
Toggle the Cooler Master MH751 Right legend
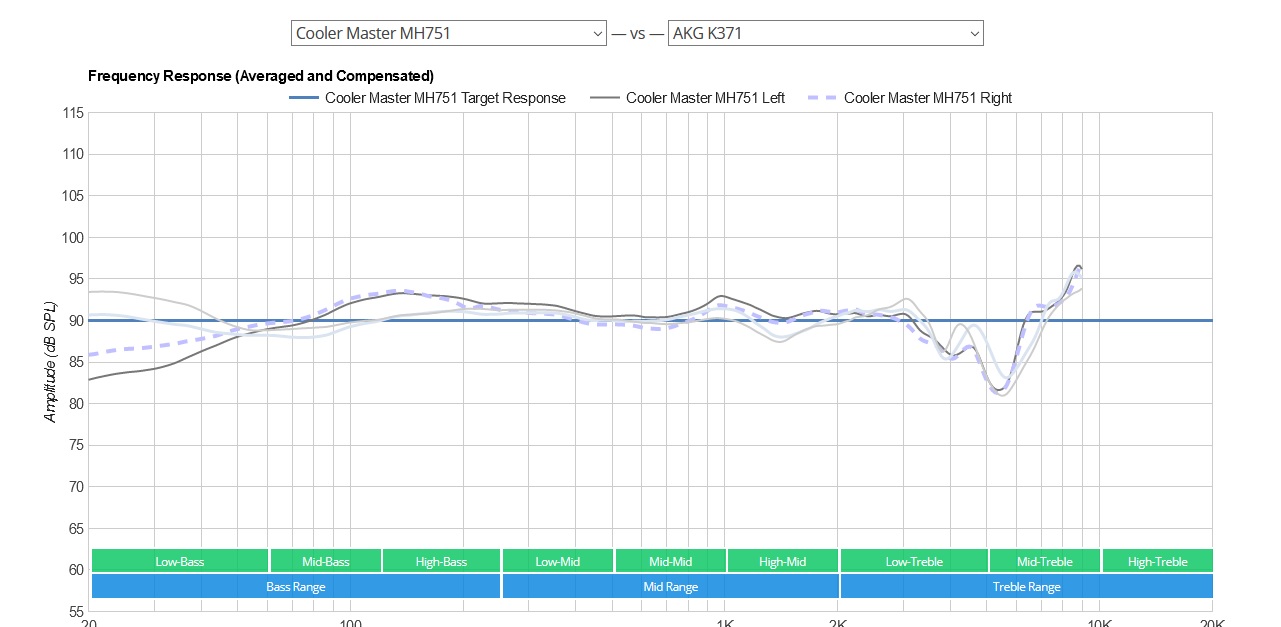pyautogui.click(x=910, y=98)
